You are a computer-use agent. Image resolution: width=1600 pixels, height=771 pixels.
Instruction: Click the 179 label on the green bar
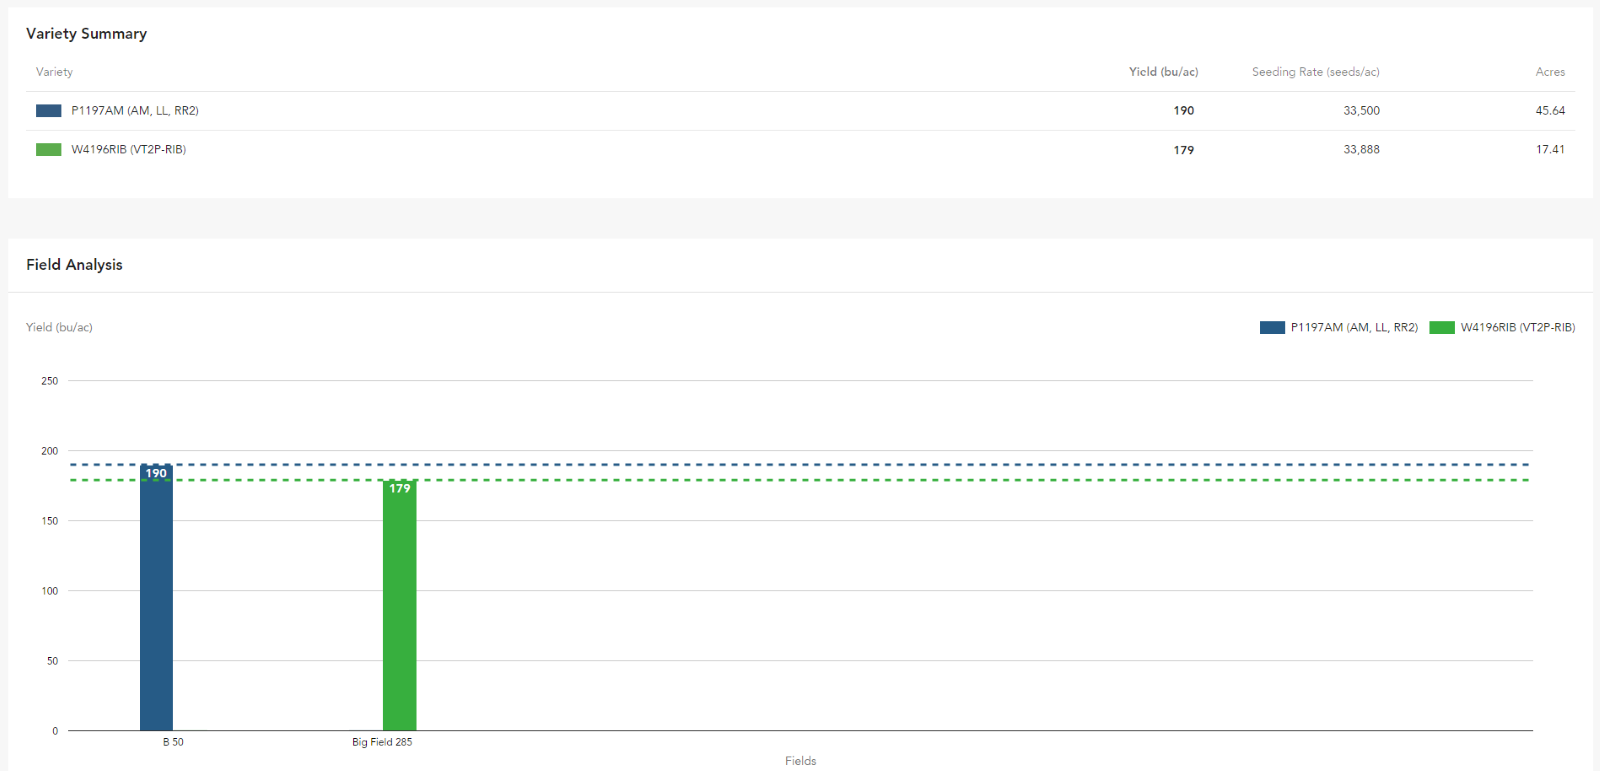pos(400,489)
